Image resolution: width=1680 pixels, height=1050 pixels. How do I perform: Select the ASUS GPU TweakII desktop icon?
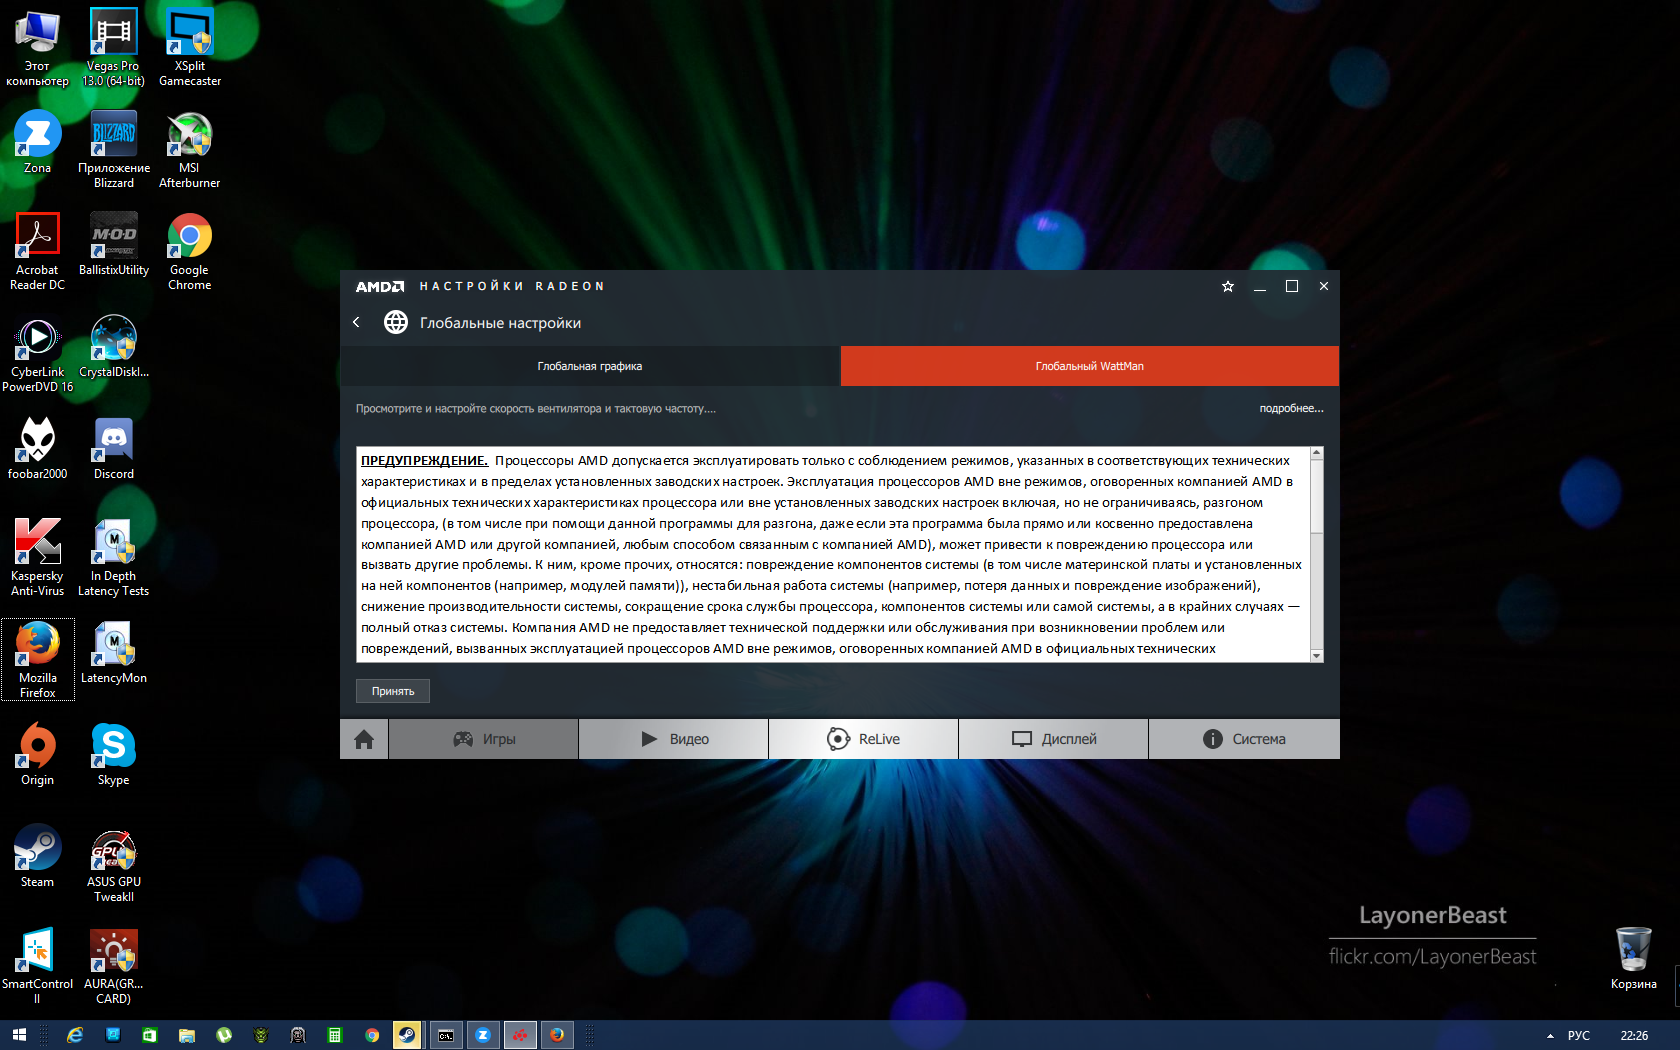[114, 864]
